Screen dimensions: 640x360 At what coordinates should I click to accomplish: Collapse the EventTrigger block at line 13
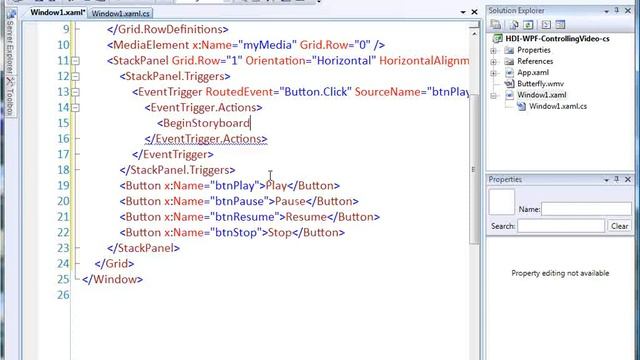pyautogui.click(x=76, y=92)
